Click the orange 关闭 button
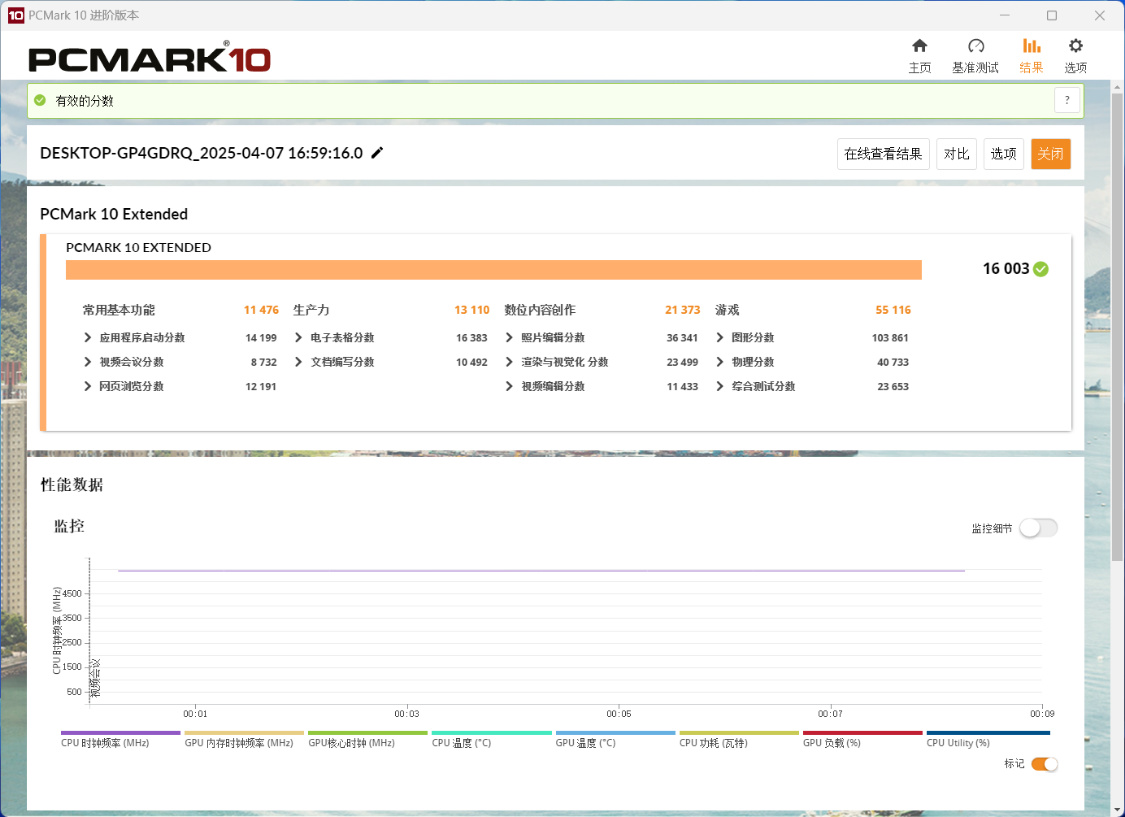The height and width of the screenshot is (817, 1125). pos(1050,154)
